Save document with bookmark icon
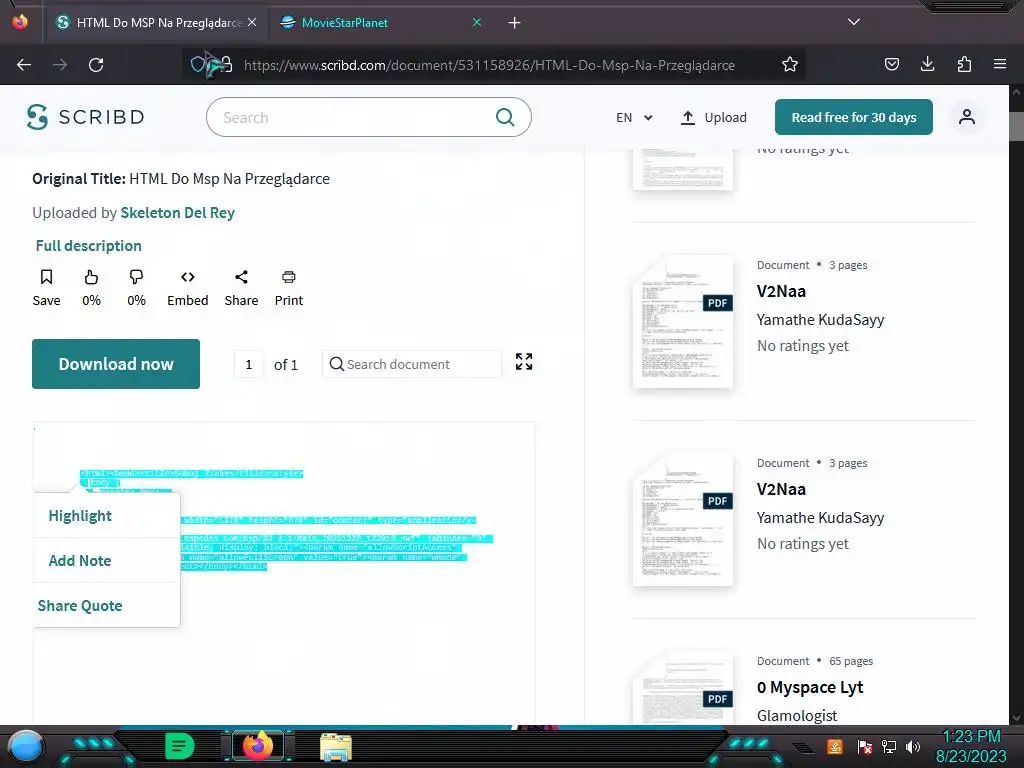Screen dimensions: 1024x768 [x=46, y=287]
